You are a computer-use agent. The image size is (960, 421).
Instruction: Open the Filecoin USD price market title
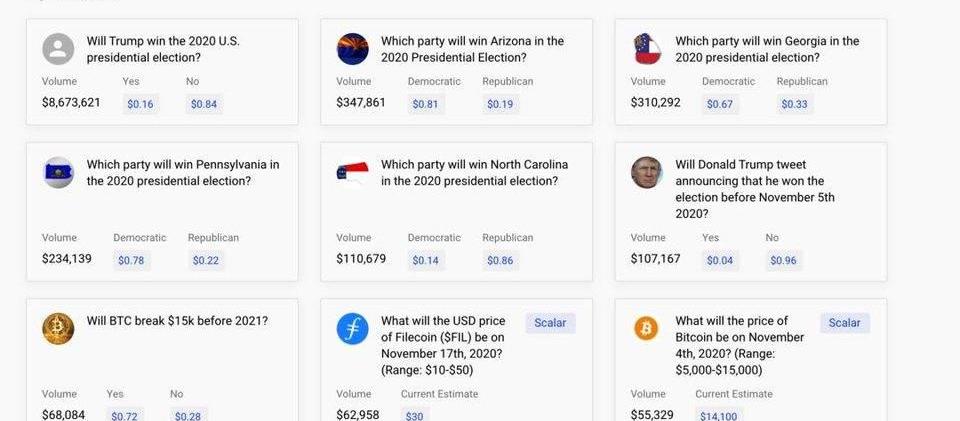point(443,345)
